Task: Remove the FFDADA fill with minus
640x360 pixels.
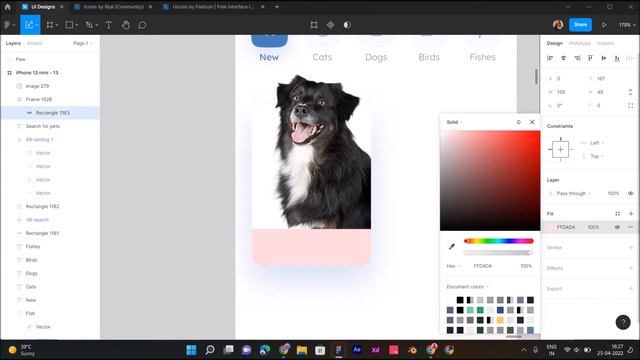Action: click(631, 227)
